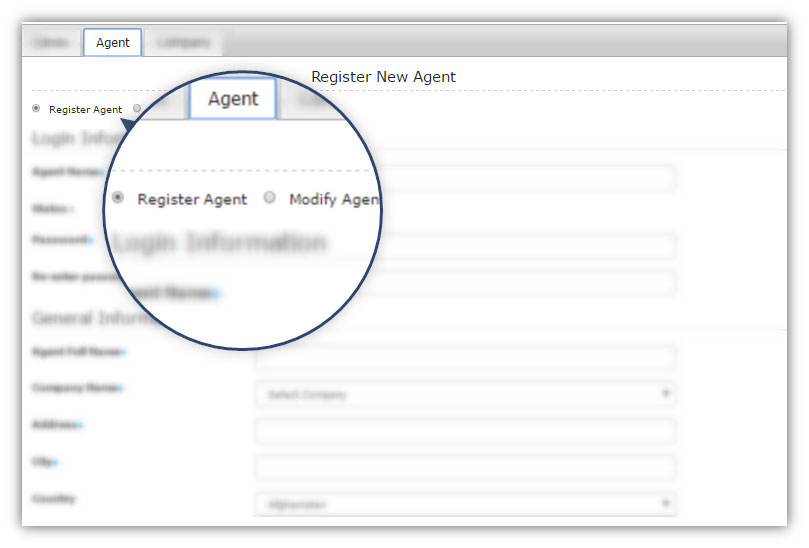The image size is (809, 548).
Task: Open the Country dropdown showing Afghanistan
Action: [x=465, y=504]
